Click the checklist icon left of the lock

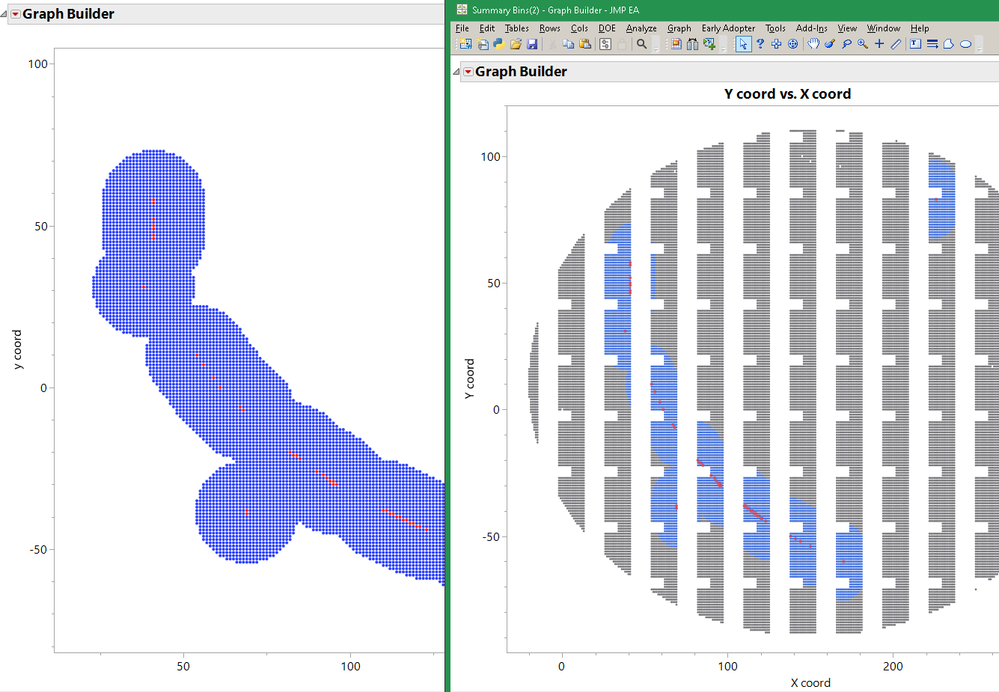[605, 44]
